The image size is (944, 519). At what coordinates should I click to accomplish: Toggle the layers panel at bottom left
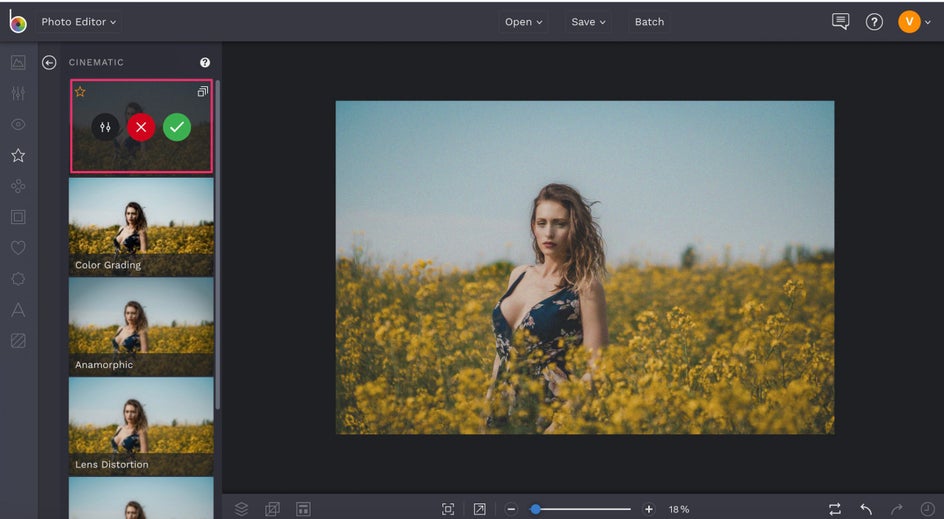241,509
